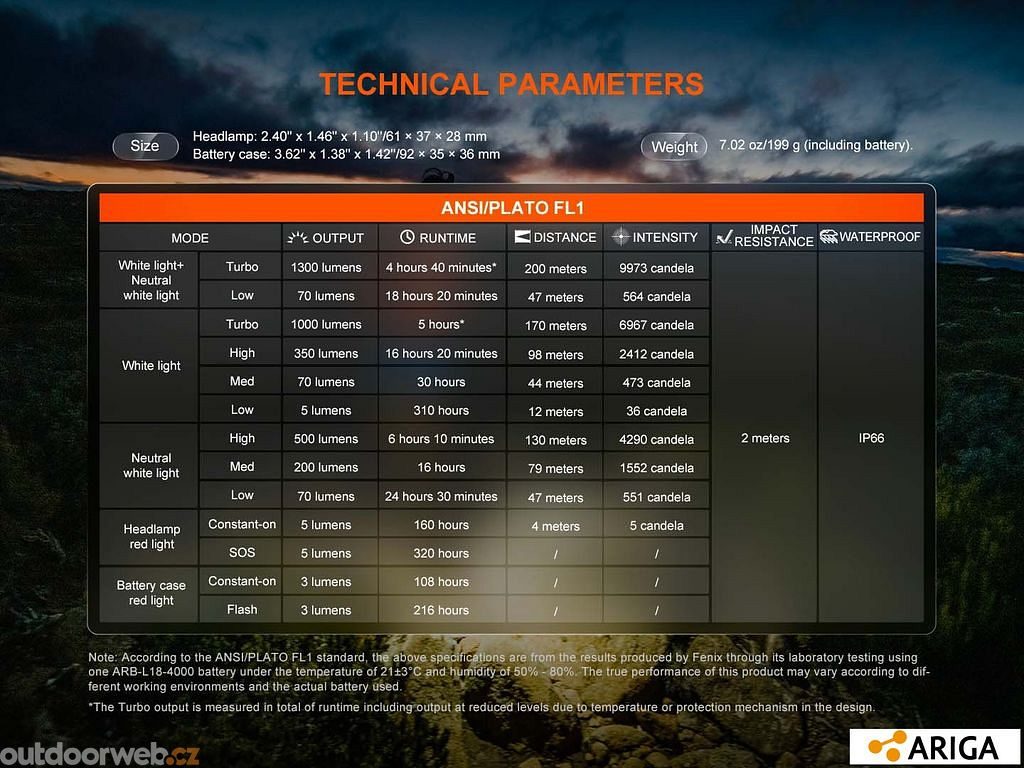This screenshot has height=768, width=1024.
Task: Click the DISTANCE beam icon
Action: 521,237
